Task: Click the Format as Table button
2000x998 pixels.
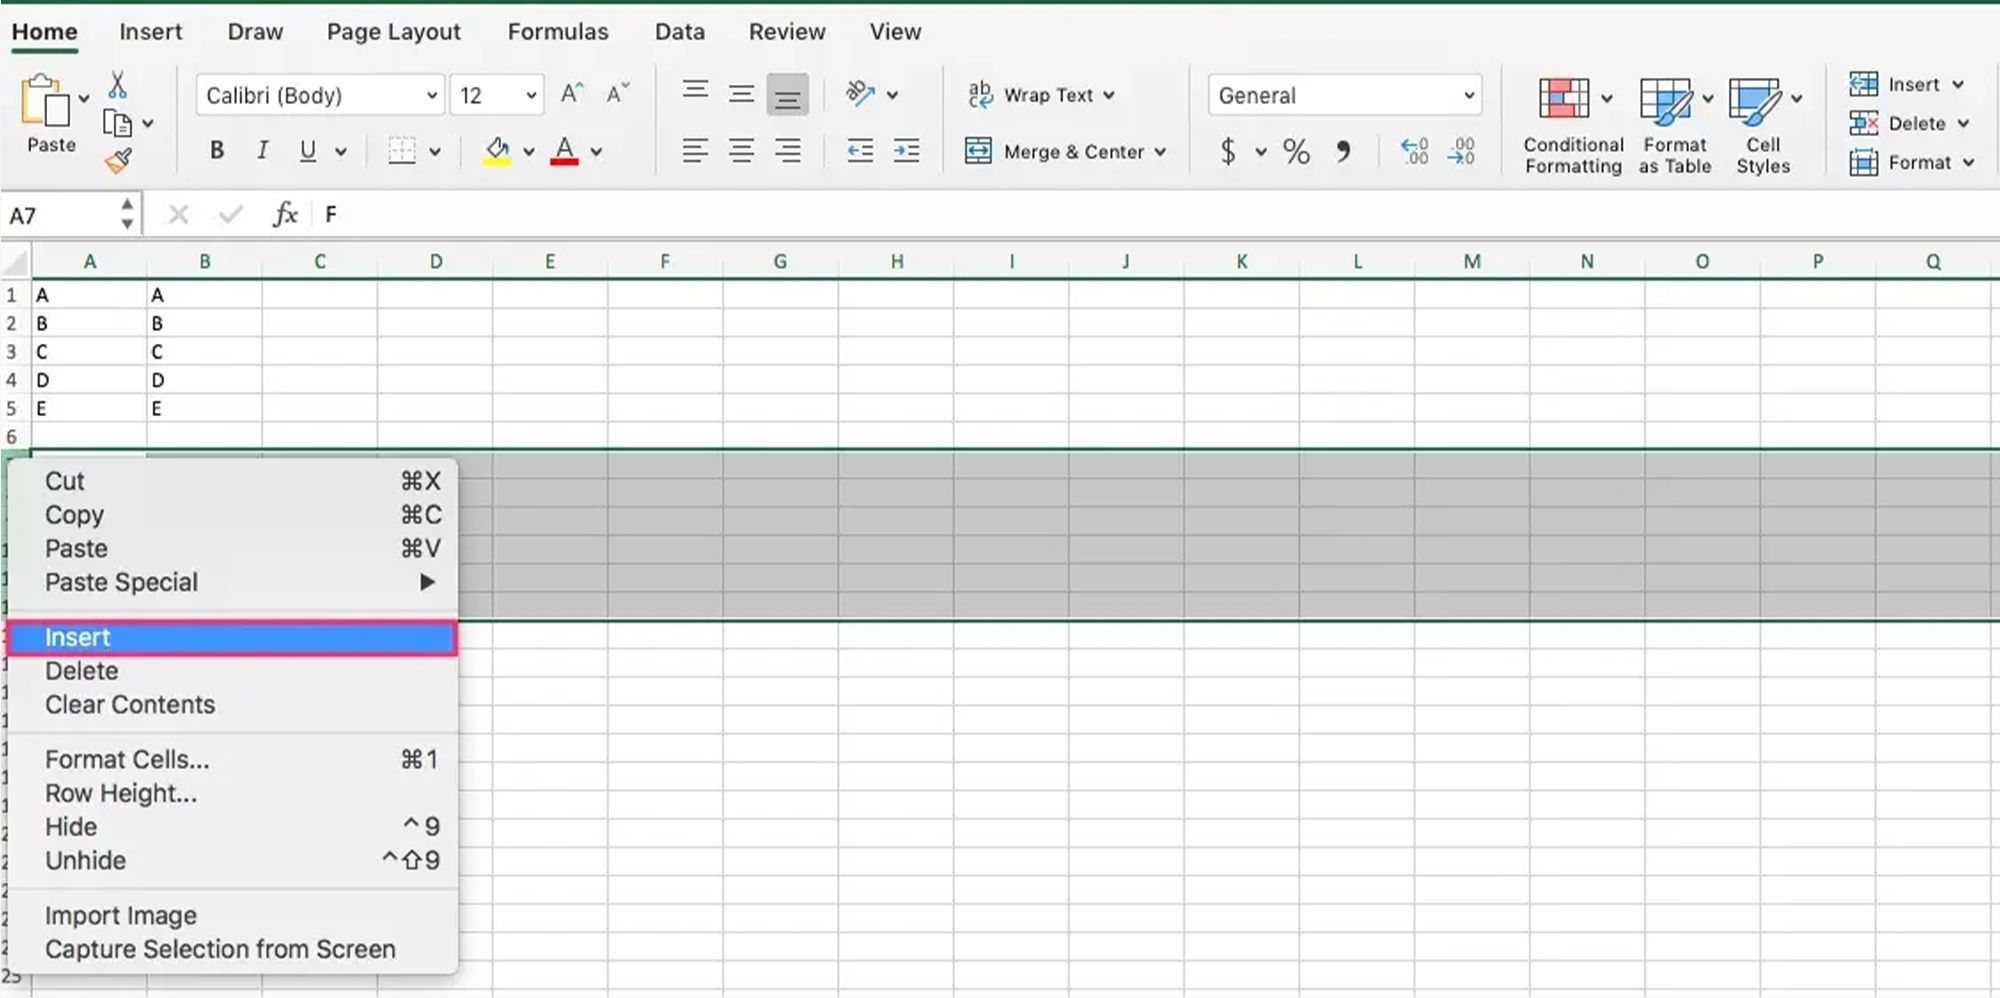Action: (1674, 125)
